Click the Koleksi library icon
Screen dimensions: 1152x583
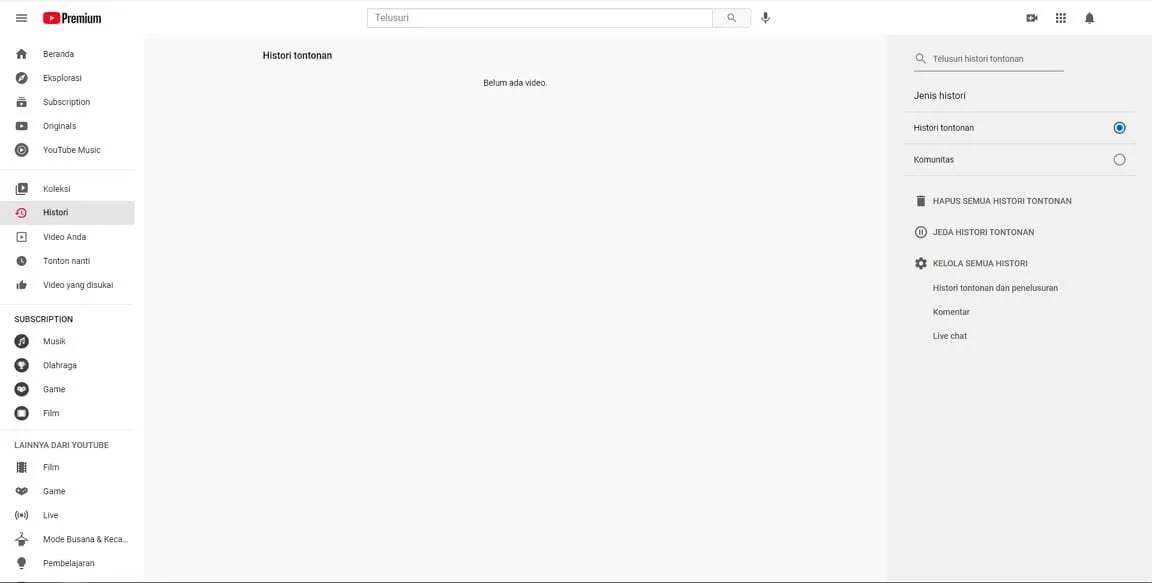(21, 189)
